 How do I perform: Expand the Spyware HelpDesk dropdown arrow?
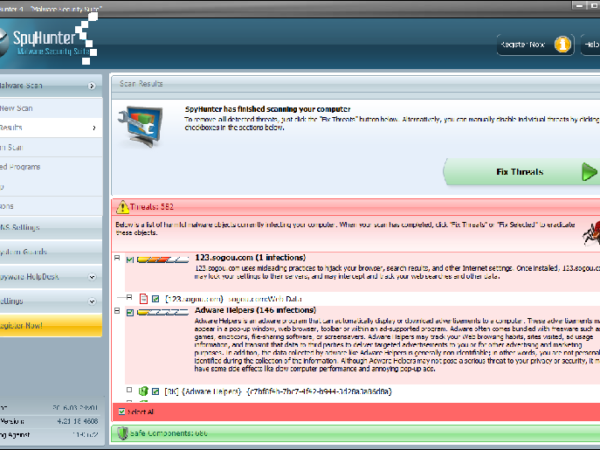point(92,277)
